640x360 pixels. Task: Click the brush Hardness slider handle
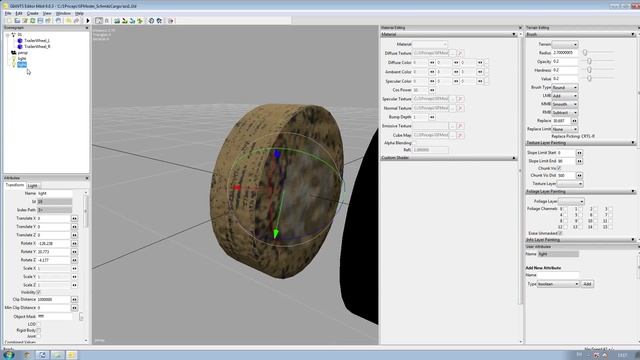pos(589,70)
